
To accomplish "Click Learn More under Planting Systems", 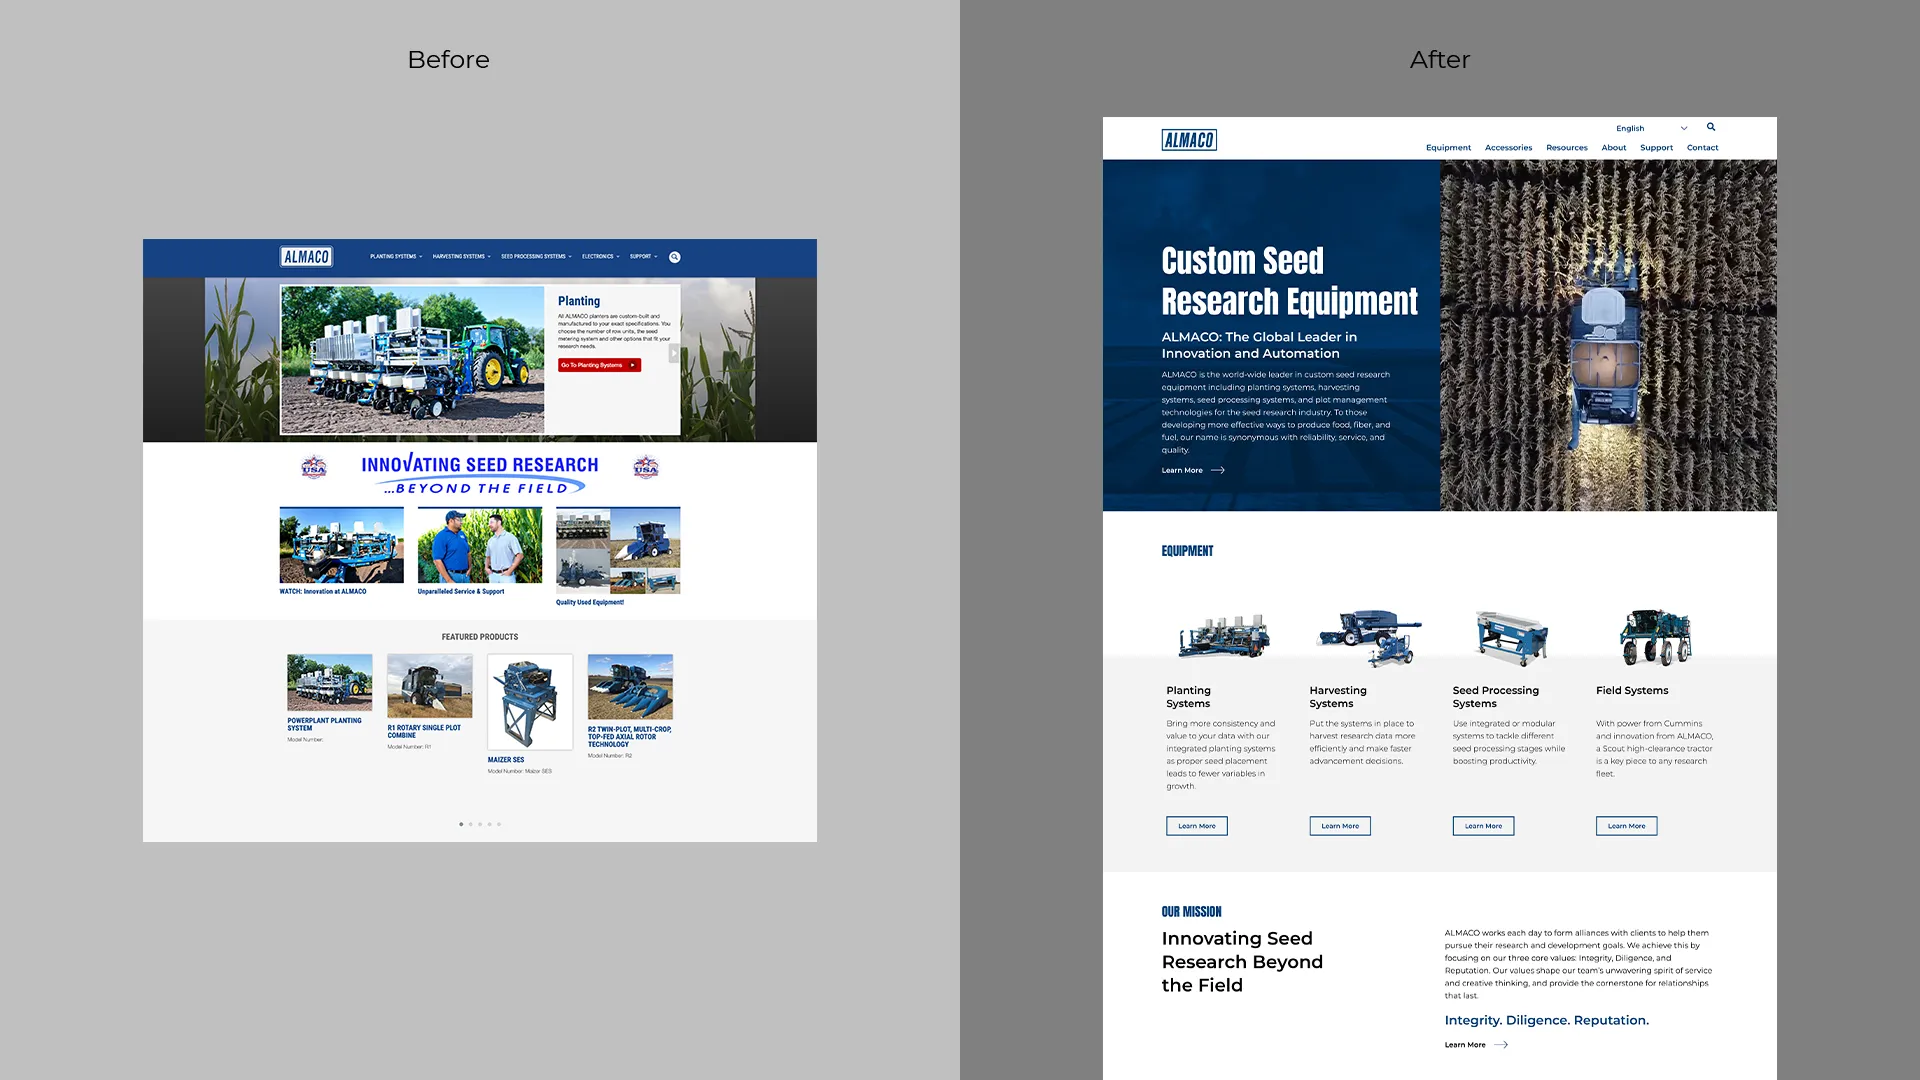I will [1196, 826].
